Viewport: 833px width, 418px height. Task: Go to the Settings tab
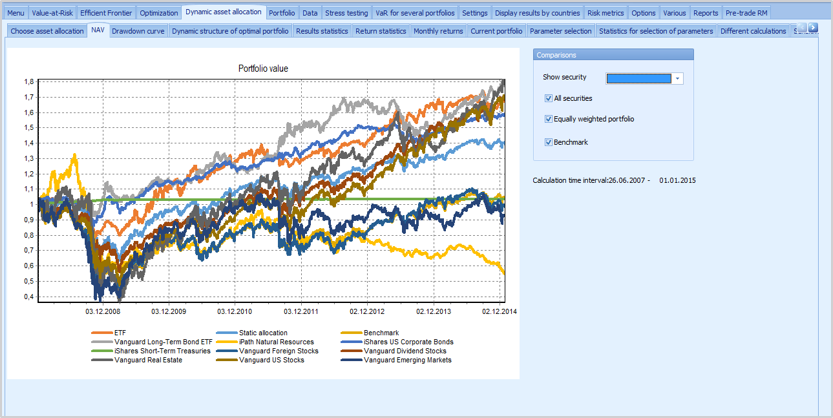coord(474,13)
